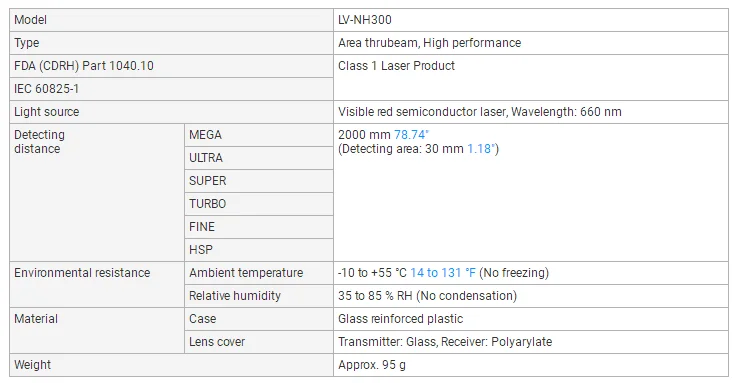Screen dimensions: 741x383
Task: Select the Light source label
Action: 46,112
